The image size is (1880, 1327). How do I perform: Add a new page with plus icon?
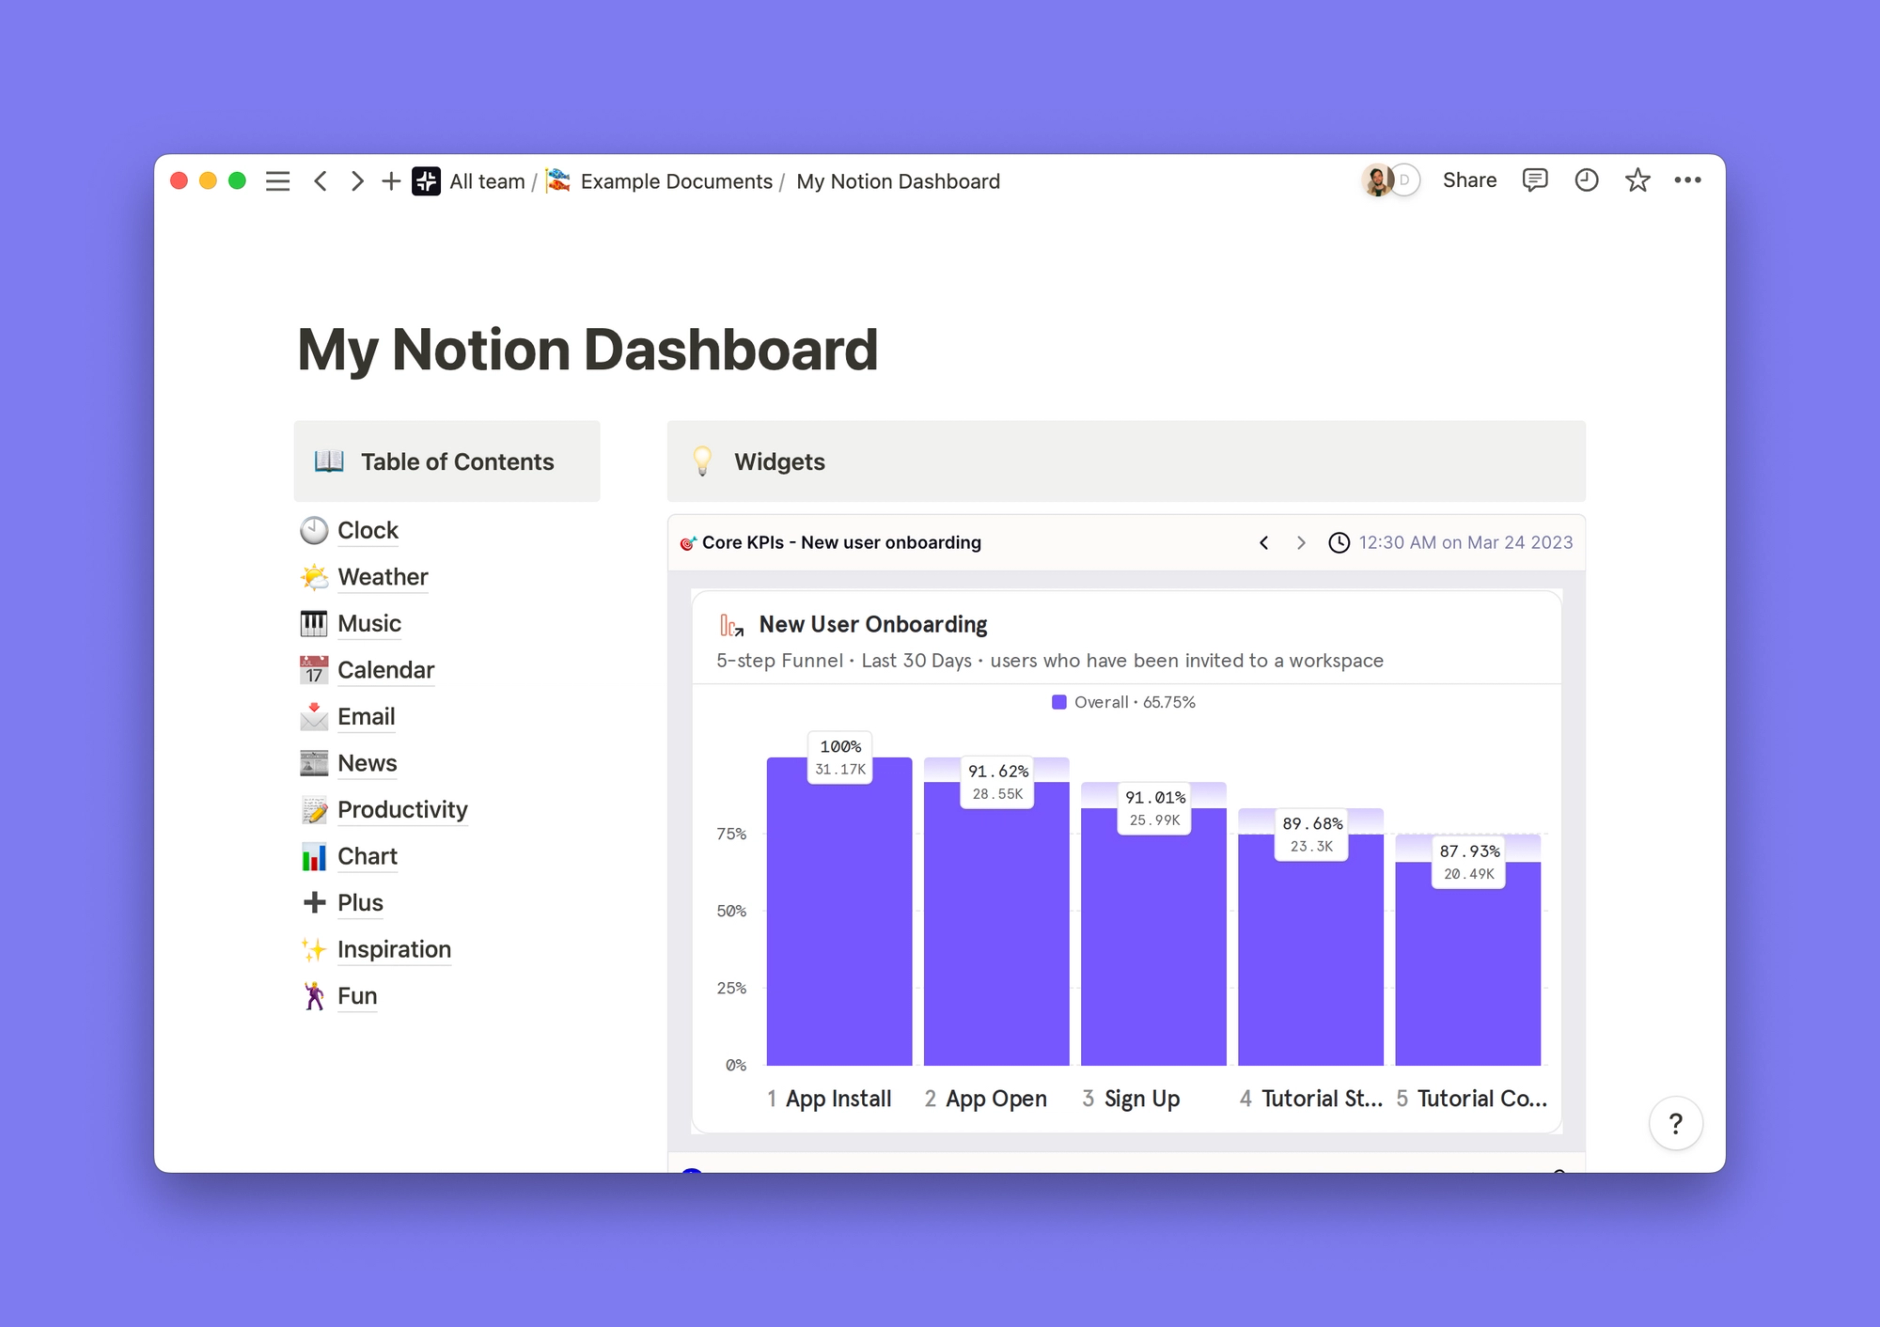pos(390,181)
